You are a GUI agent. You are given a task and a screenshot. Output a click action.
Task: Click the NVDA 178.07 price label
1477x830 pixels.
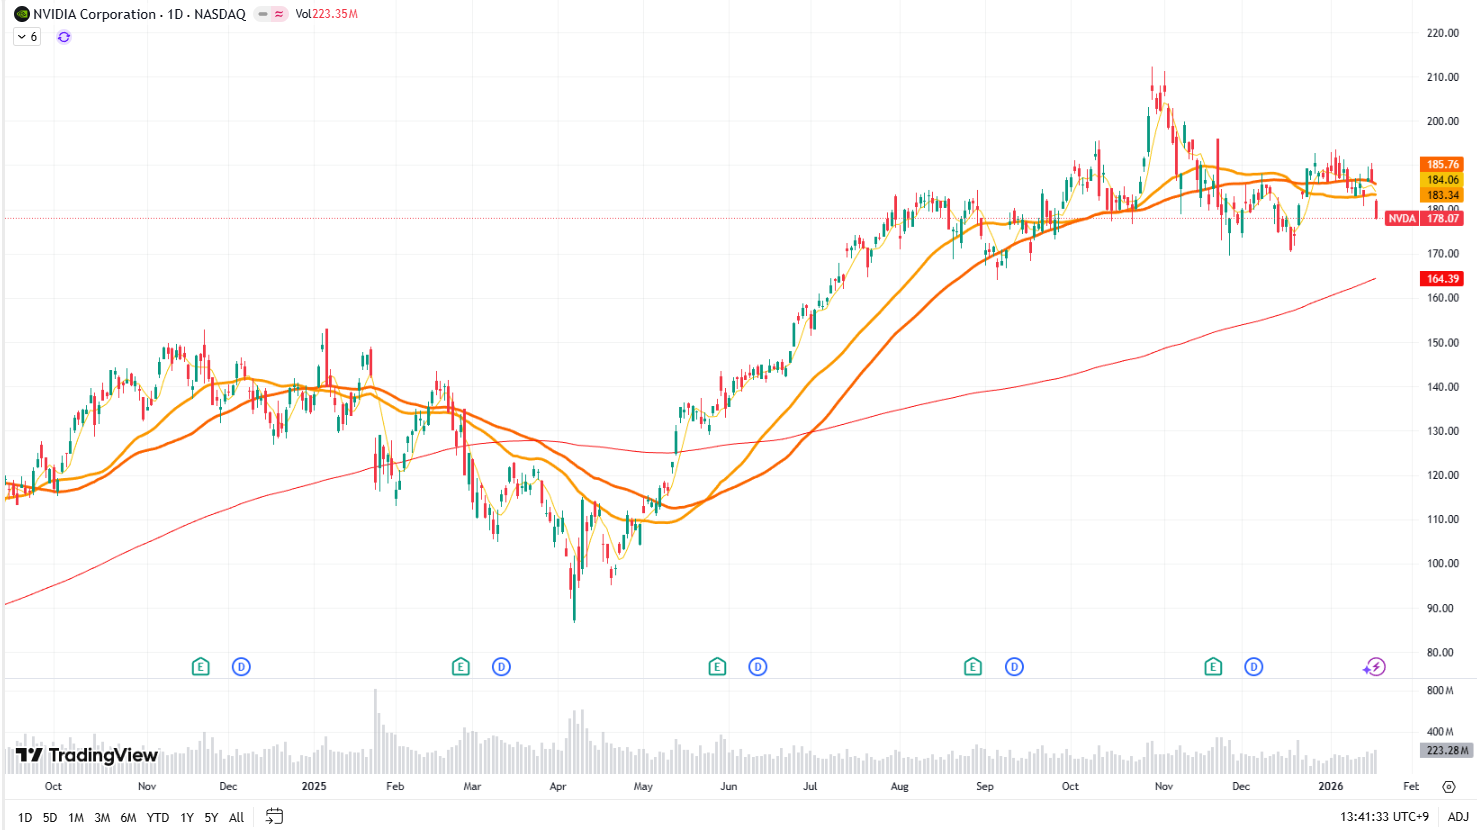1424,218
